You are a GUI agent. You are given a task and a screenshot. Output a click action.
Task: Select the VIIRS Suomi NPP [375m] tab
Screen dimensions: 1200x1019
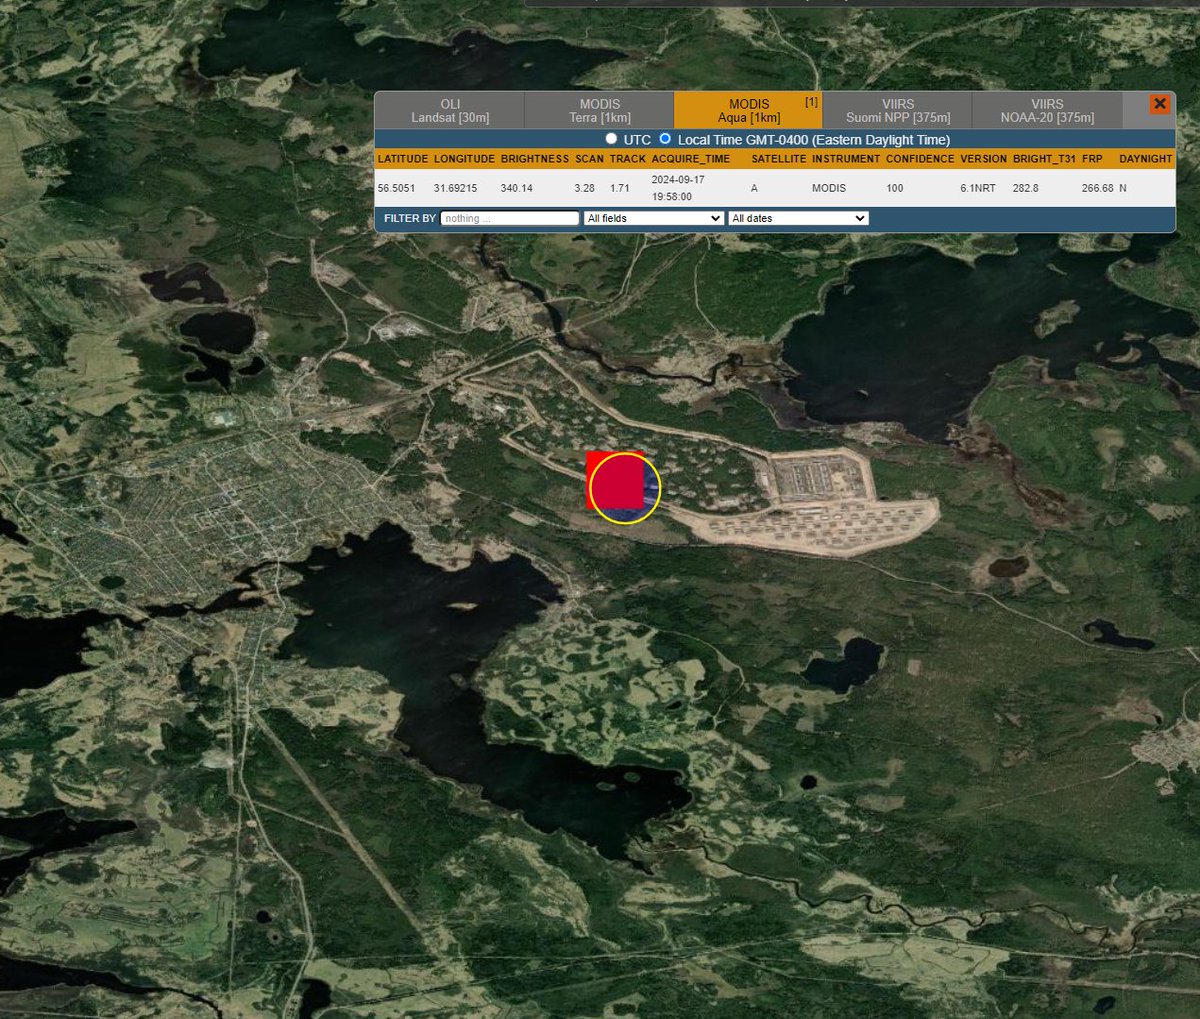pyautogui.click(x=898, y=110)
